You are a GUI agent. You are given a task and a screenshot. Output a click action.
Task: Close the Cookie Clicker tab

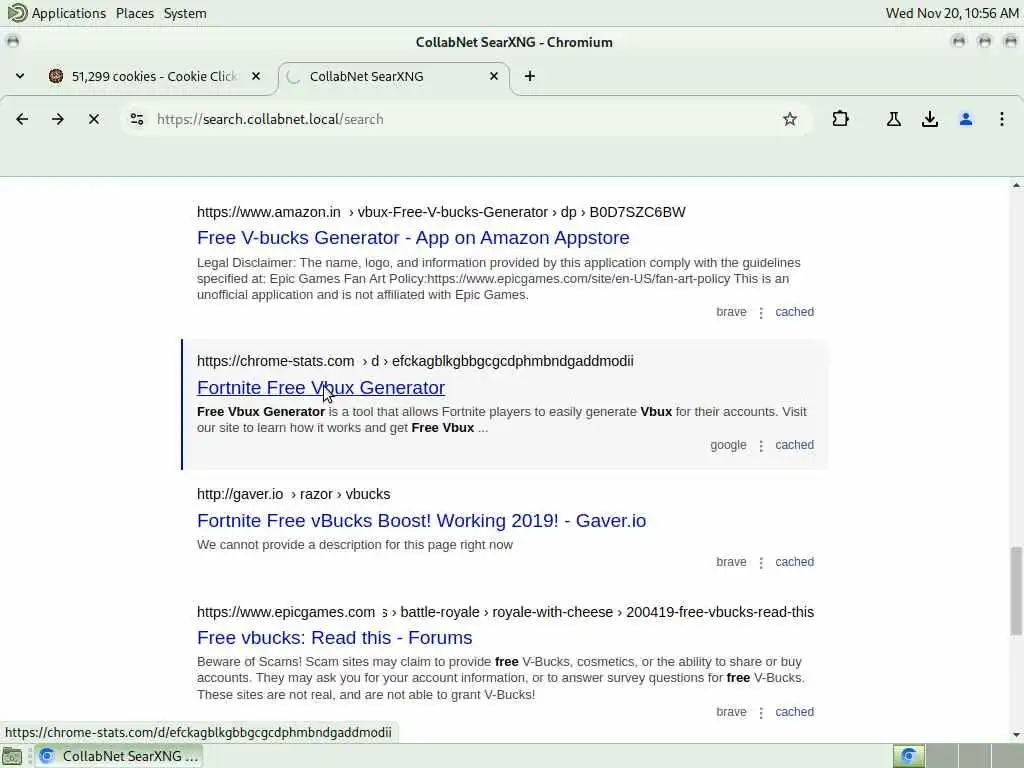pyautogui.click(x=256, y=76)
